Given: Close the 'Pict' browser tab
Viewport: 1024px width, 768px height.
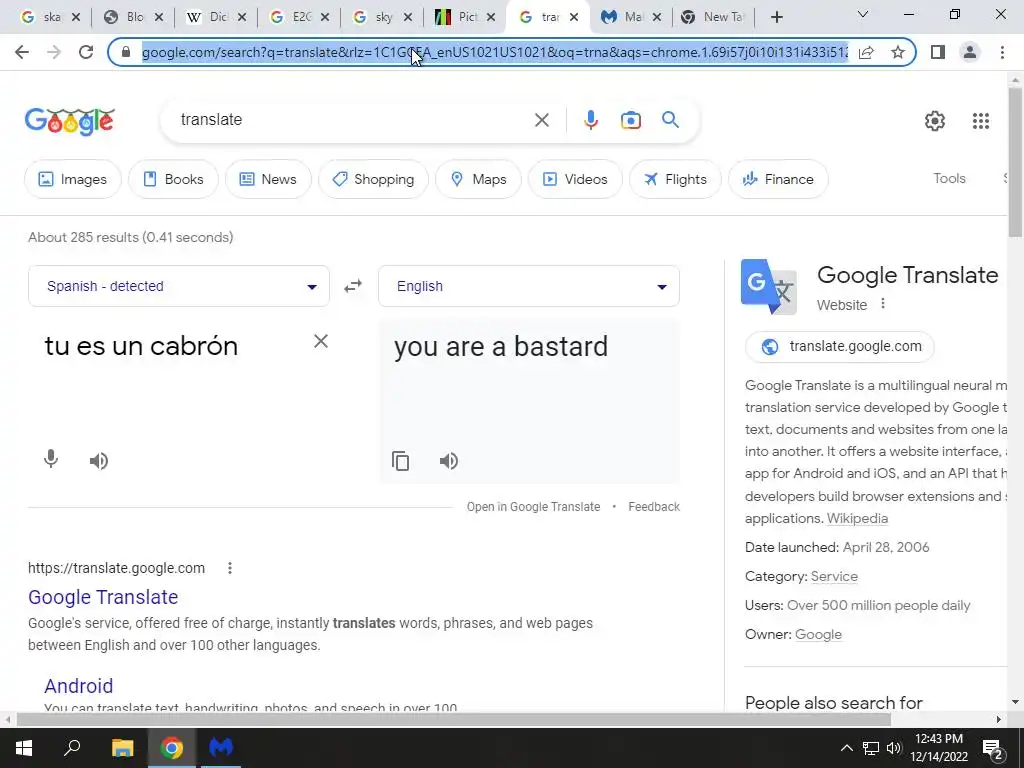Looking at the screenshot, I should tap(492, 17).
